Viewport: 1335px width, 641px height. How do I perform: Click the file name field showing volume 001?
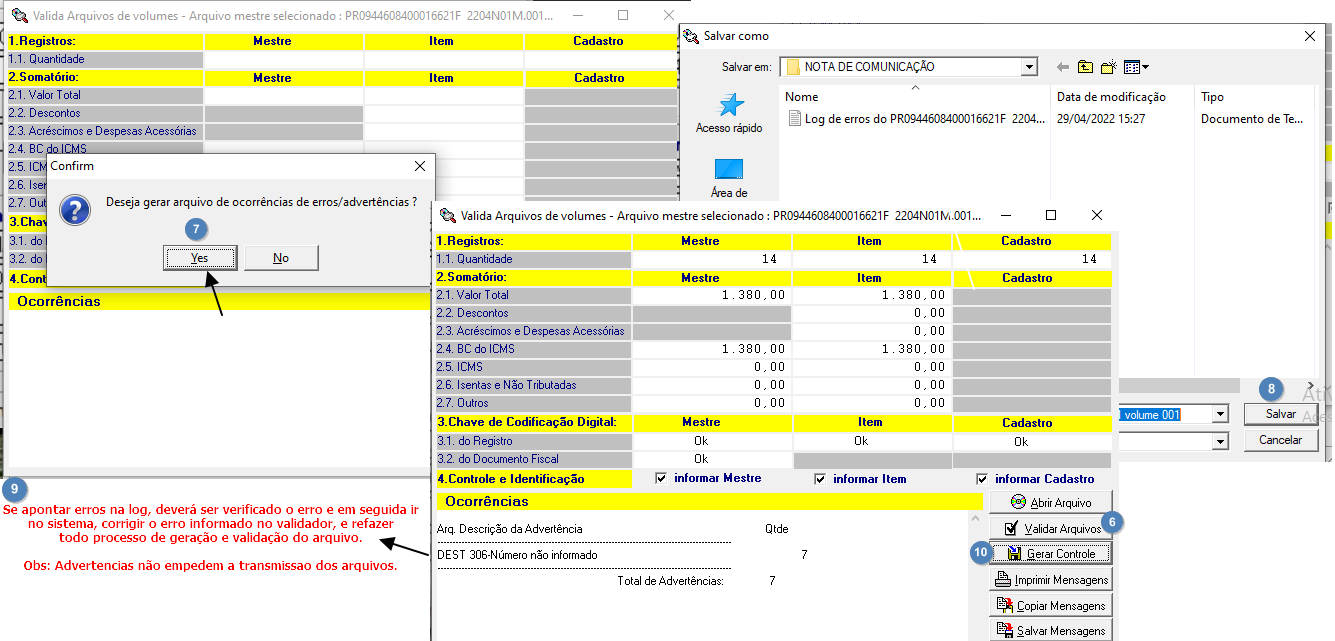[x=1164, y=414]
